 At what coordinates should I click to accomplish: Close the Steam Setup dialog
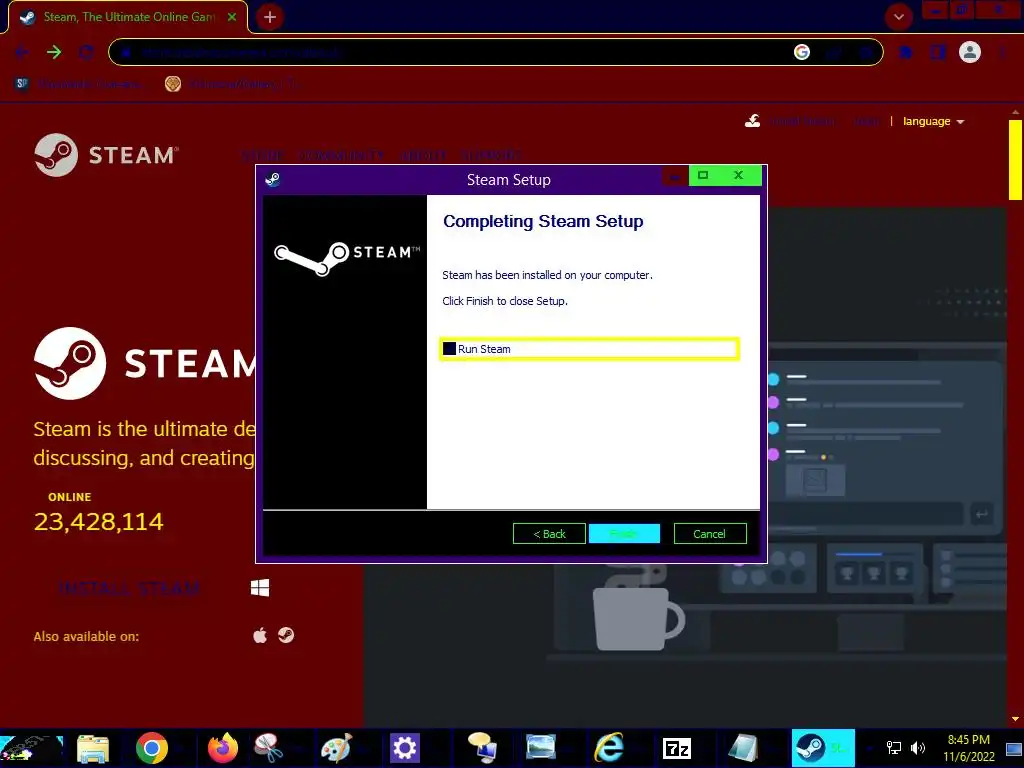click(x=739, y=175)
